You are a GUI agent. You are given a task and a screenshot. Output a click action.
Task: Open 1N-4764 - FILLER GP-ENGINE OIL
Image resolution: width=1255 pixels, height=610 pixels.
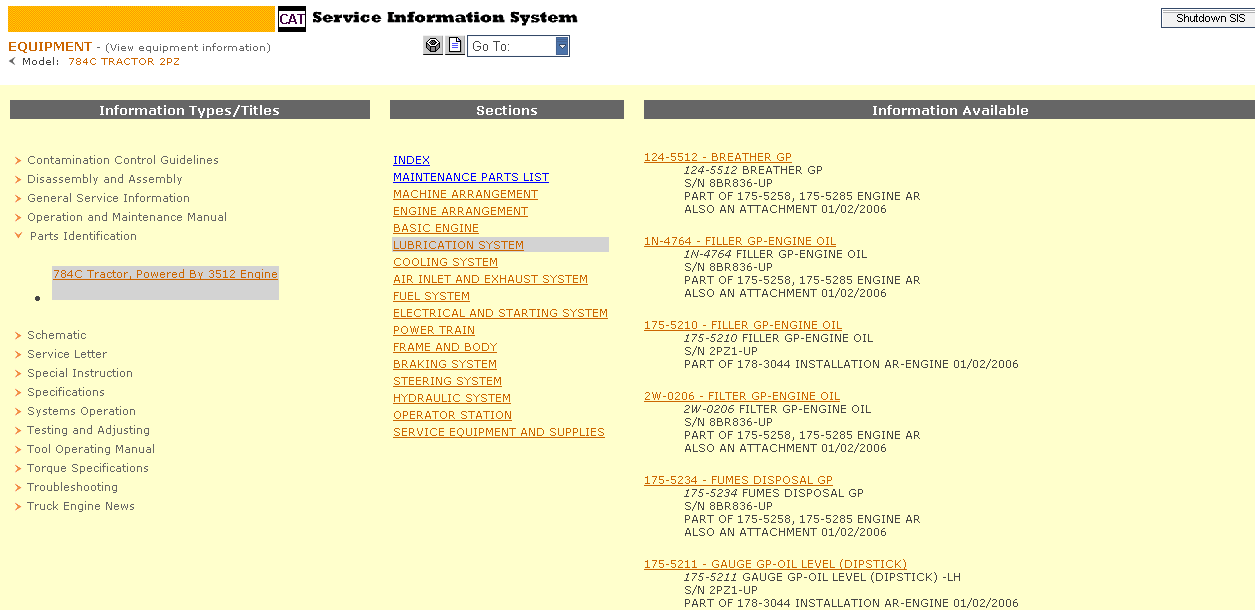[740, 241]
